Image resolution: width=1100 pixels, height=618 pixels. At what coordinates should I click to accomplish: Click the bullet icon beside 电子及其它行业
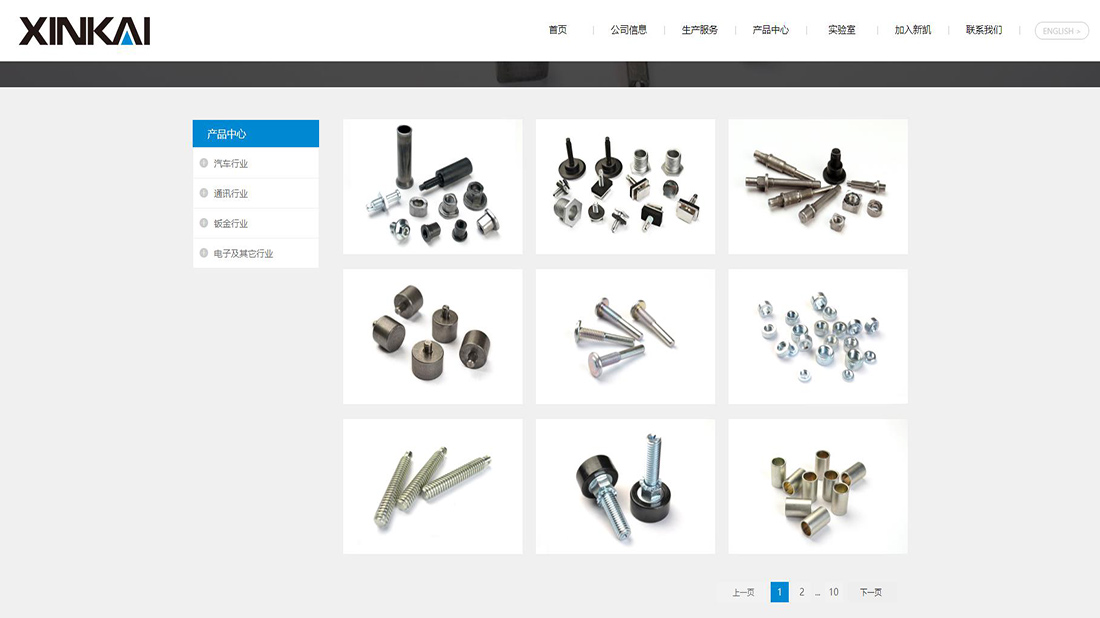[203, 253]
